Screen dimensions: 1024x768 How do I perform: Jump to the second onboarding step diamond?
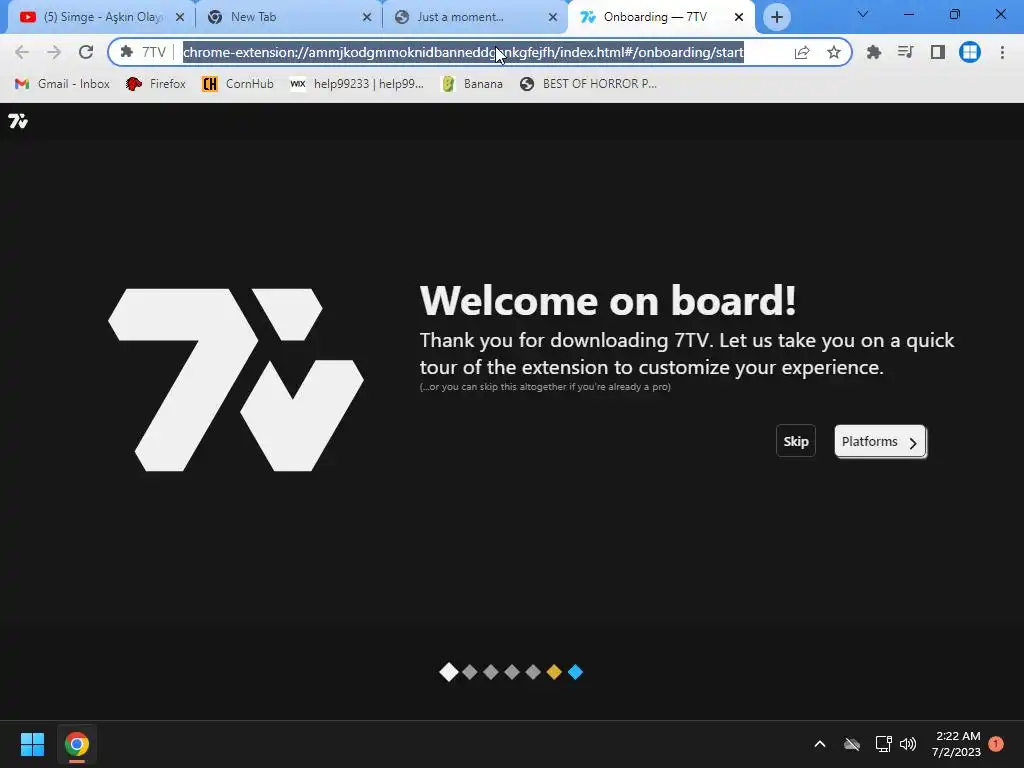coord(470,672)
